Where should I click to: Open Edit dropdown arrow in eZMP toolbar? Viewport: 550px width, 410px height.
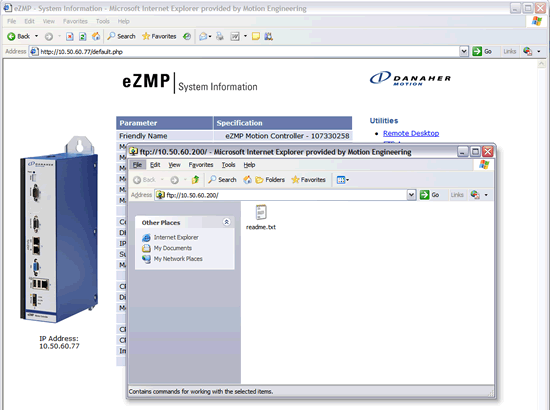click(x=245, y=36)
